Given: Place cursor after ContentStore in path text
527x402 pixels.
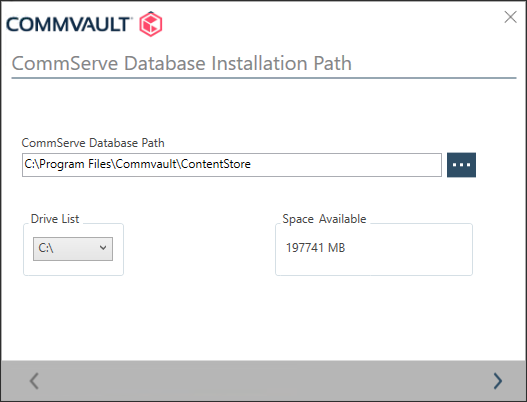Looking at the screenshot, I should click(x=252, y=164).
